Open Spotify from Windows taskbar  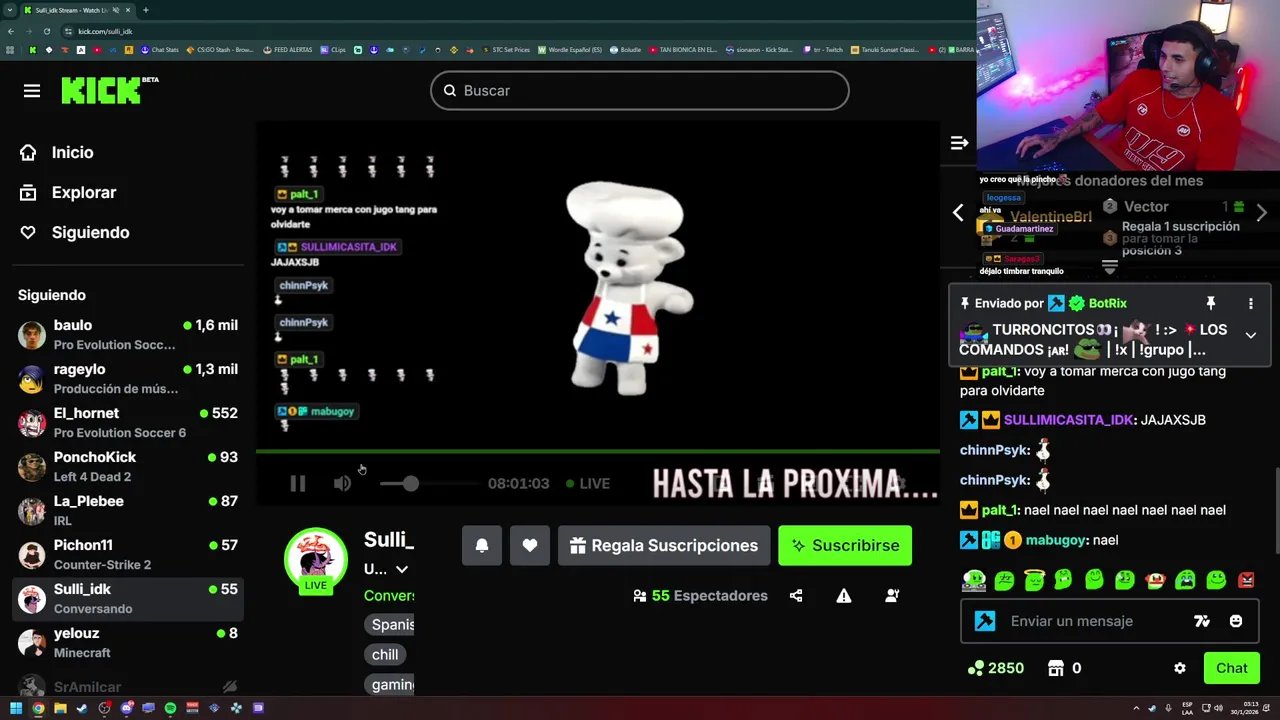coord(170,708)
